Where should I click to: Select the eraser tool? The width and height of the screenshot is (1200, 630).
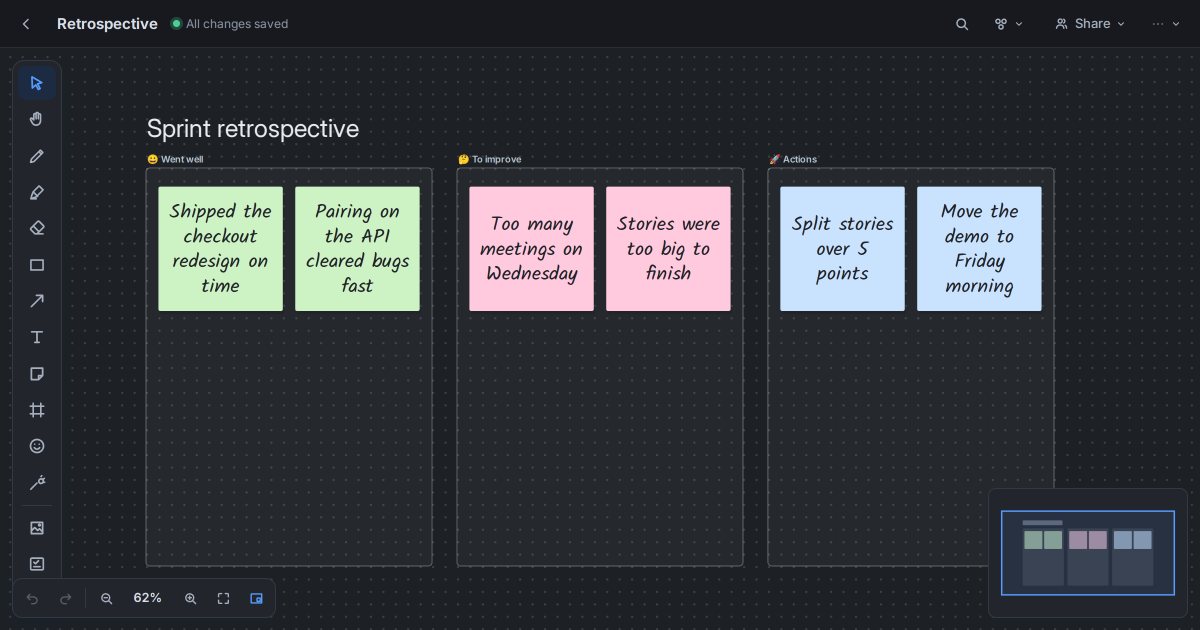pyautogui.click(x=37, y=228)
